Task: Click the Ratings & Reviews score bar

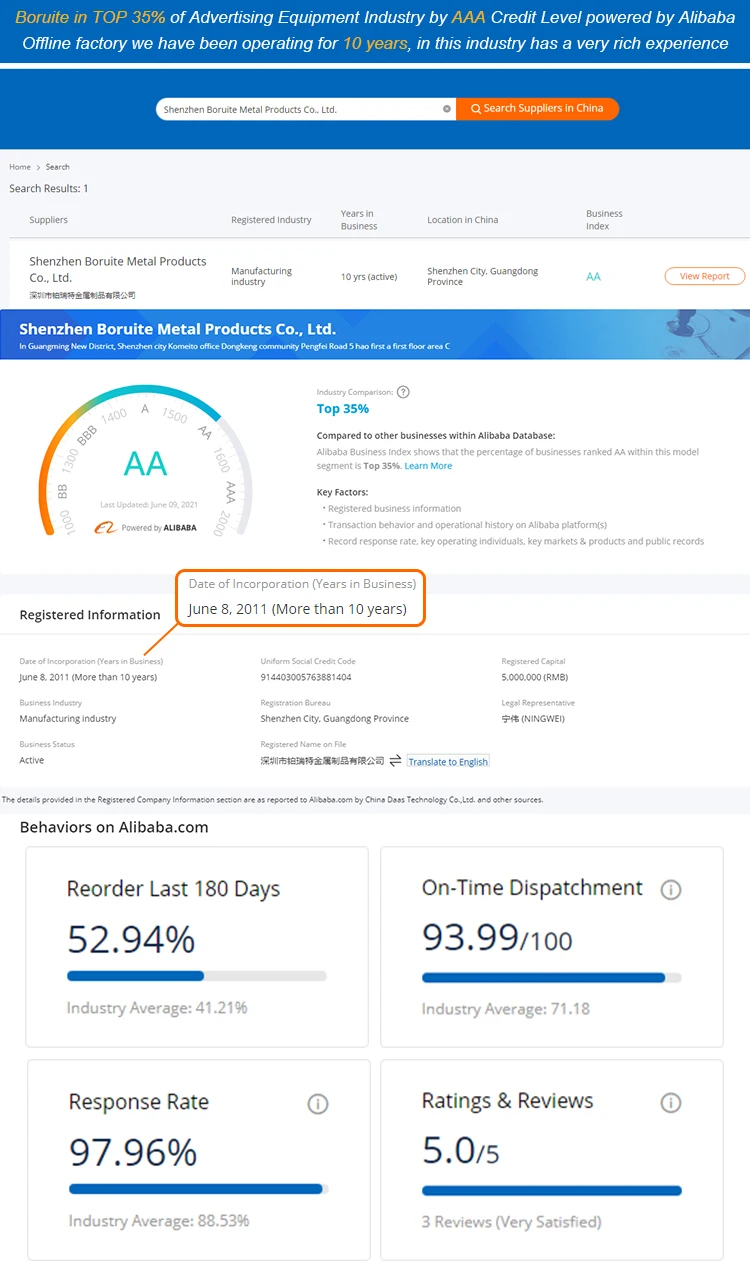Action: click(551, 1191)
